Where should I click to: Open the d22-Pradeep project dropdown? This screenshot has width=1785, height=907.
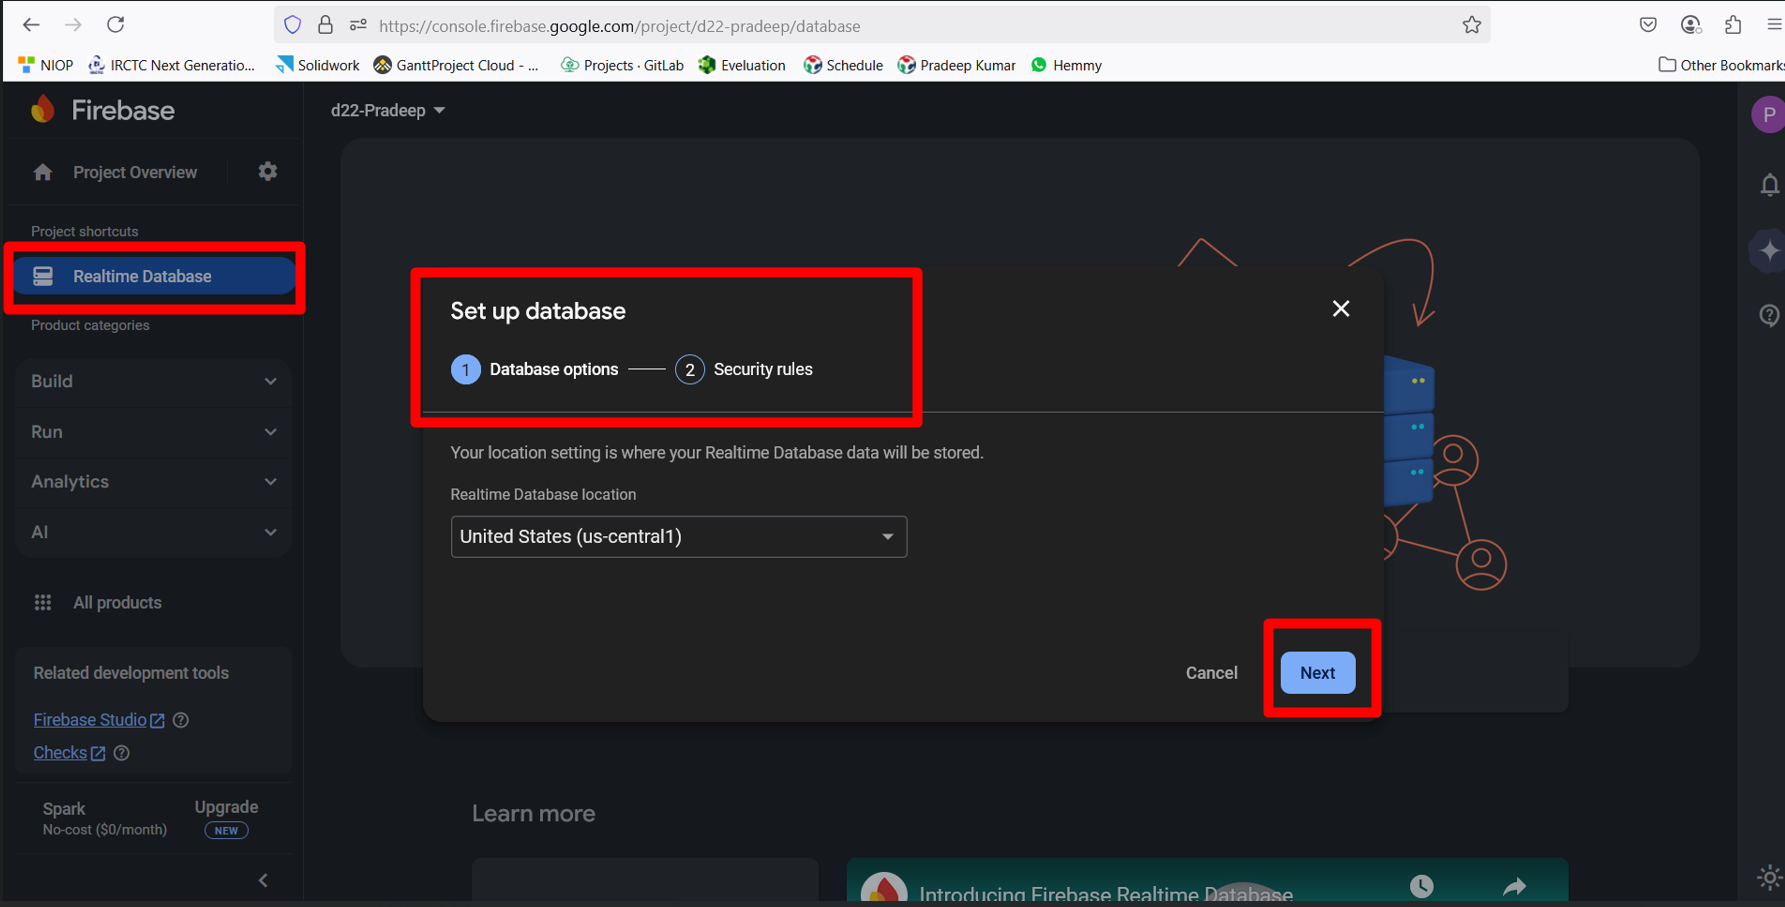pos(388,110)
